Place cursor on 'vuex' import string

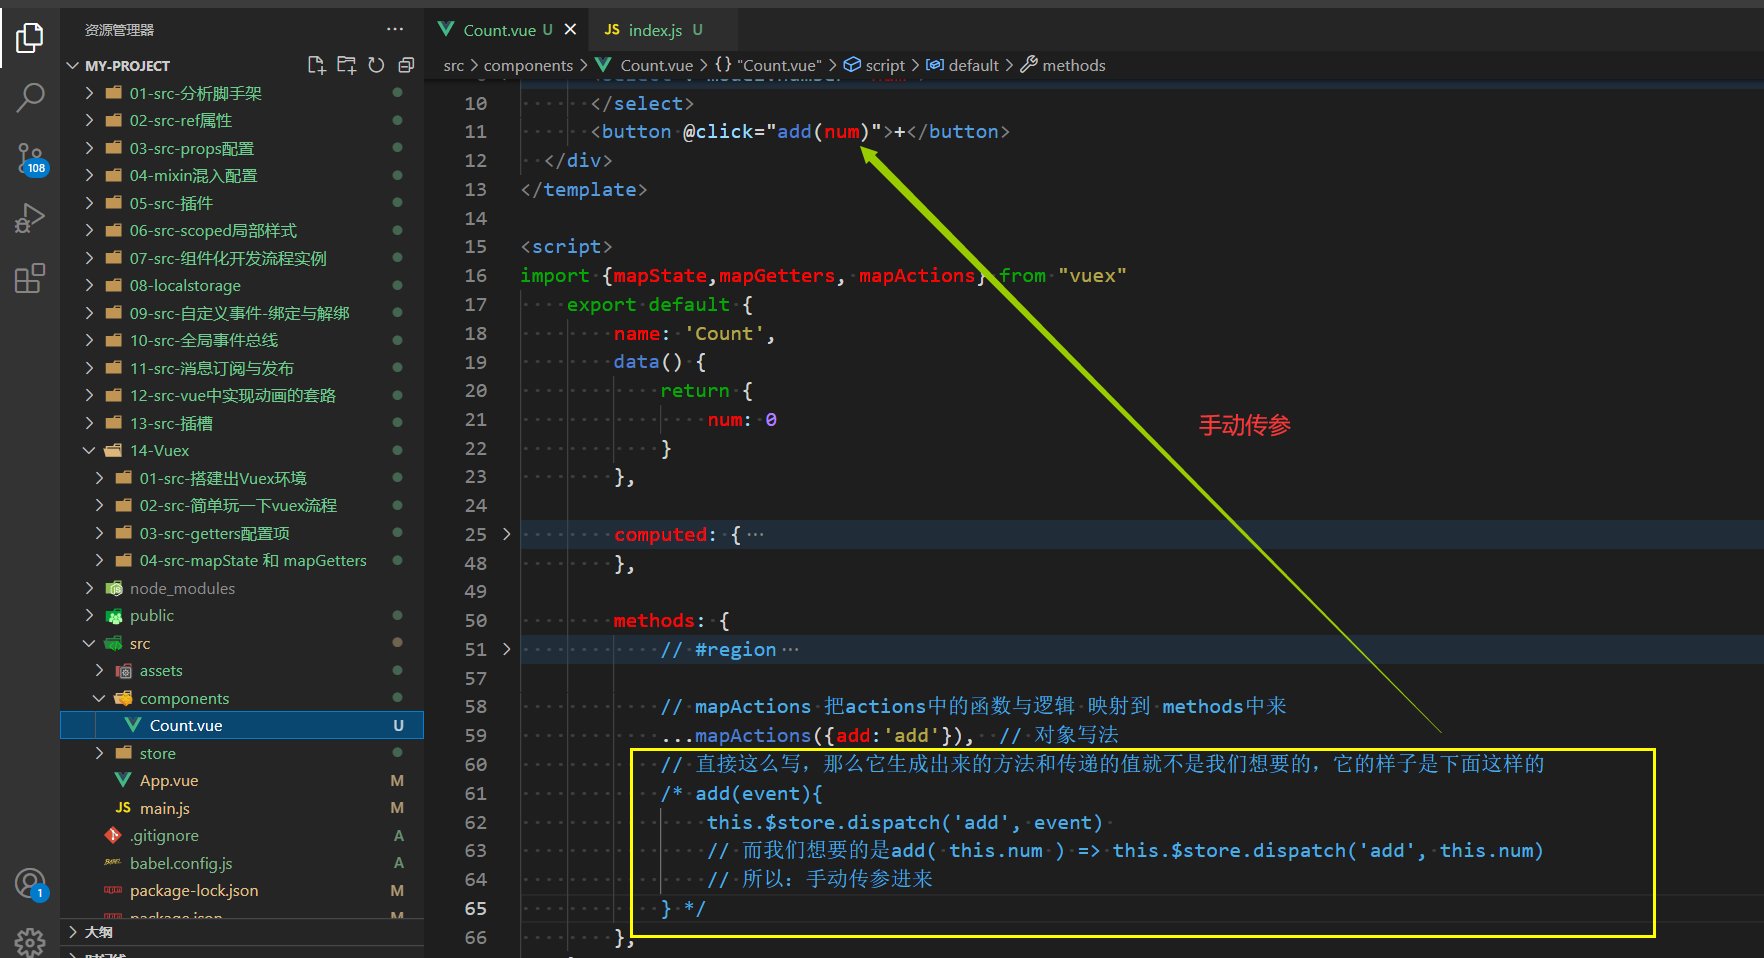click(1092, 275)
